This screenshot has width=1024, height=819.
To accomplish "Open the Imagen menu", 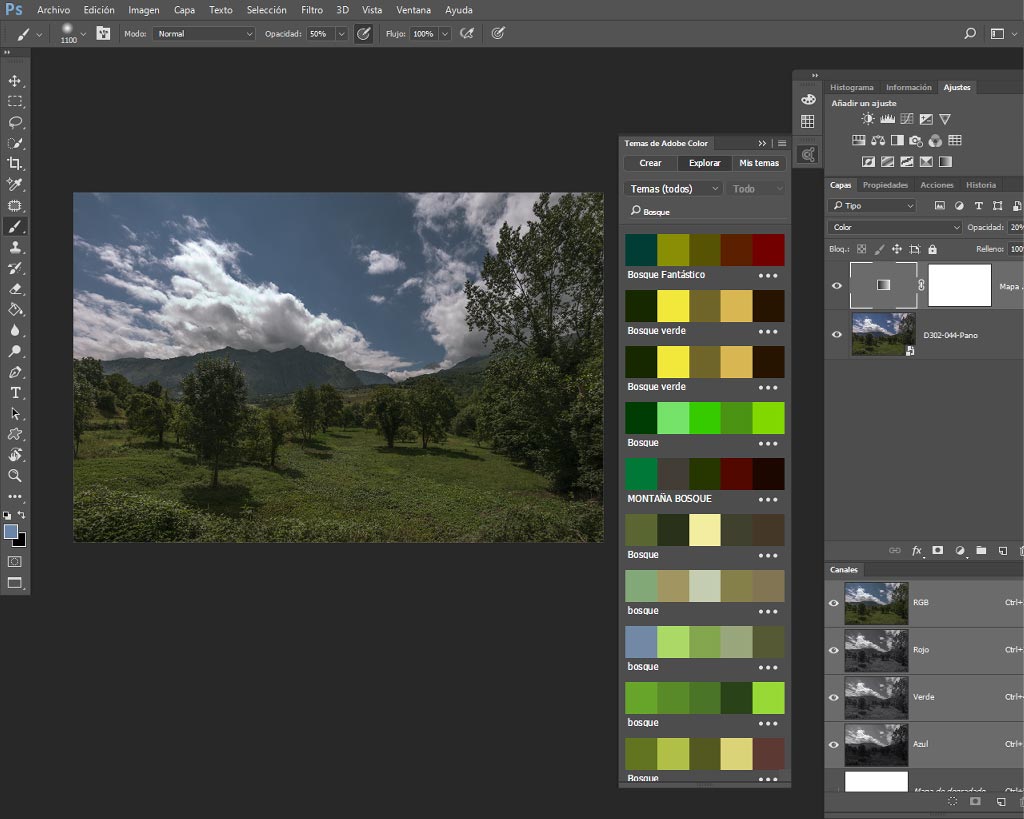I will [144, 10].
